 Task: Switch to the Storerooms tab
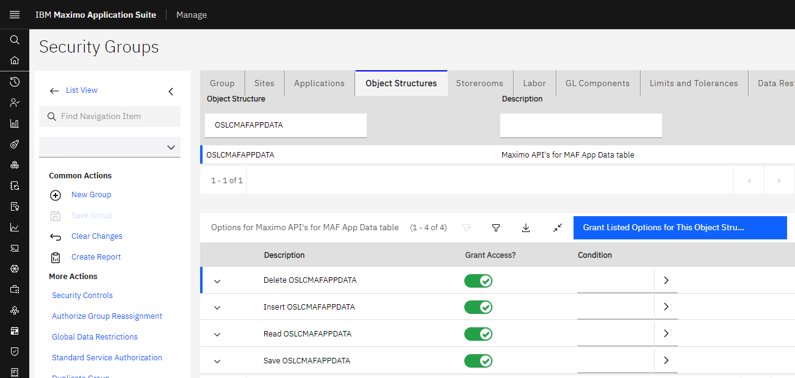click(479, 83)
